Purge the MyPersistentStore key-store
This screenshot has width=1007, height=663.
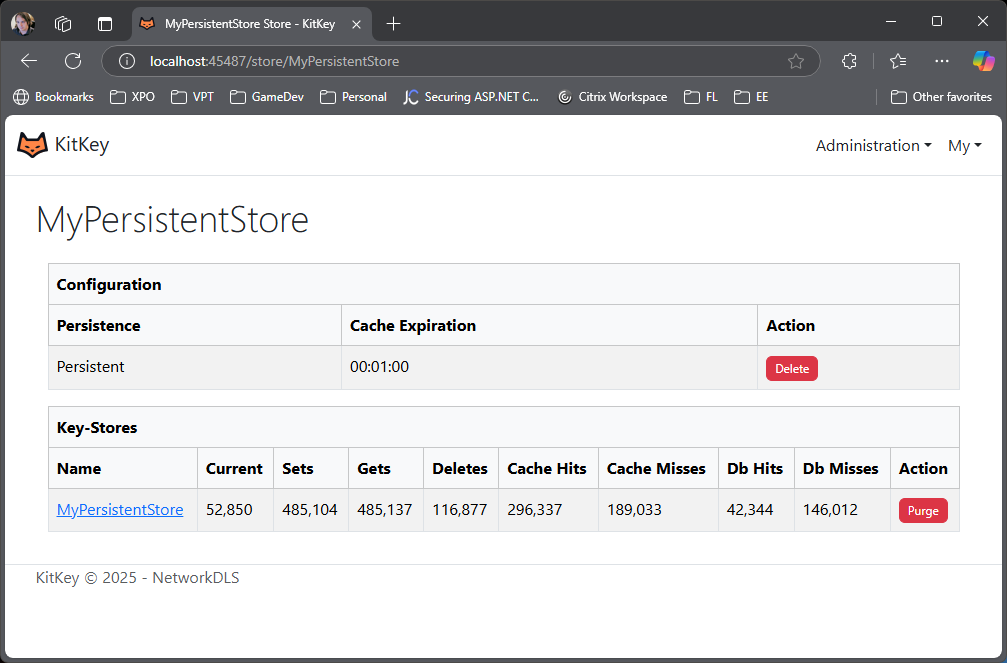922,510
